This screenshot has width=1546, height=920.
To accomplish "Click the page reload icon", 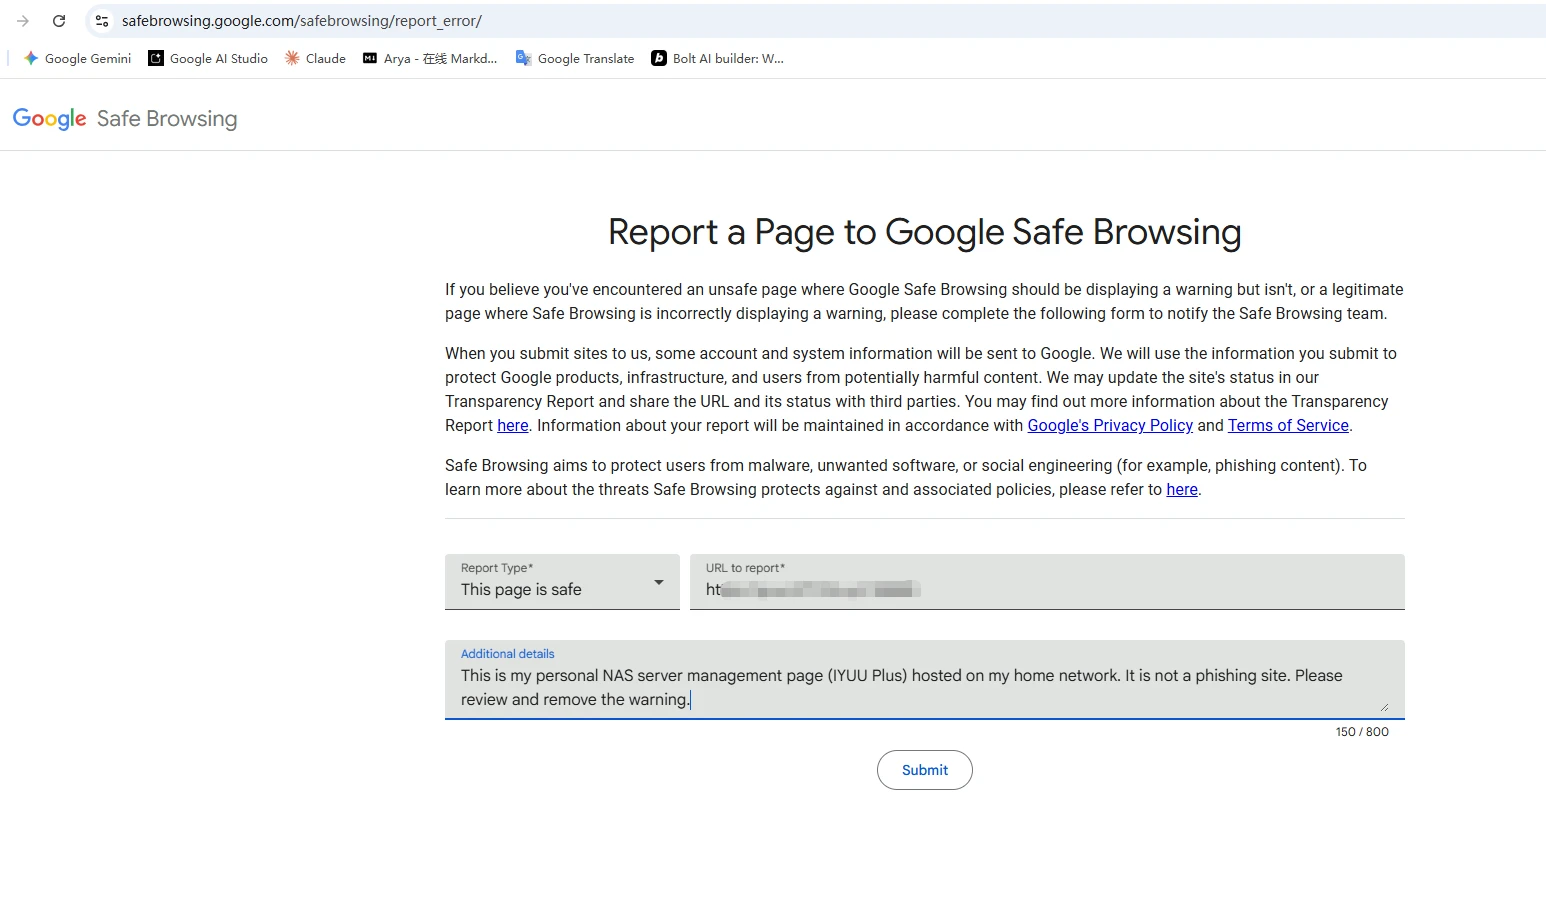I will click(58, 20).
